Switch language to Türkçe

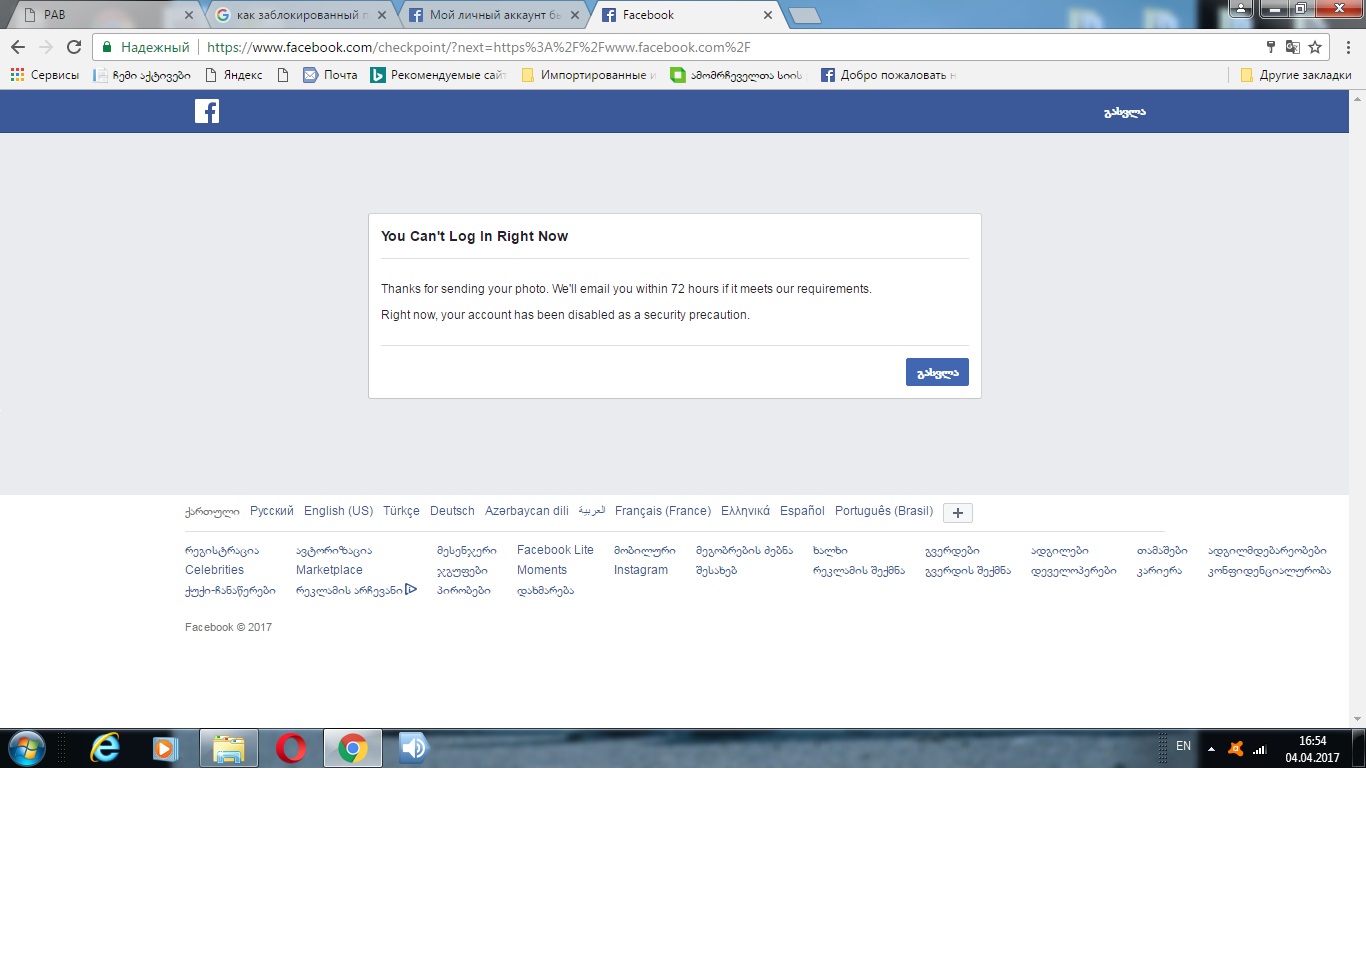pyautogui.click(x=401, y=511)
